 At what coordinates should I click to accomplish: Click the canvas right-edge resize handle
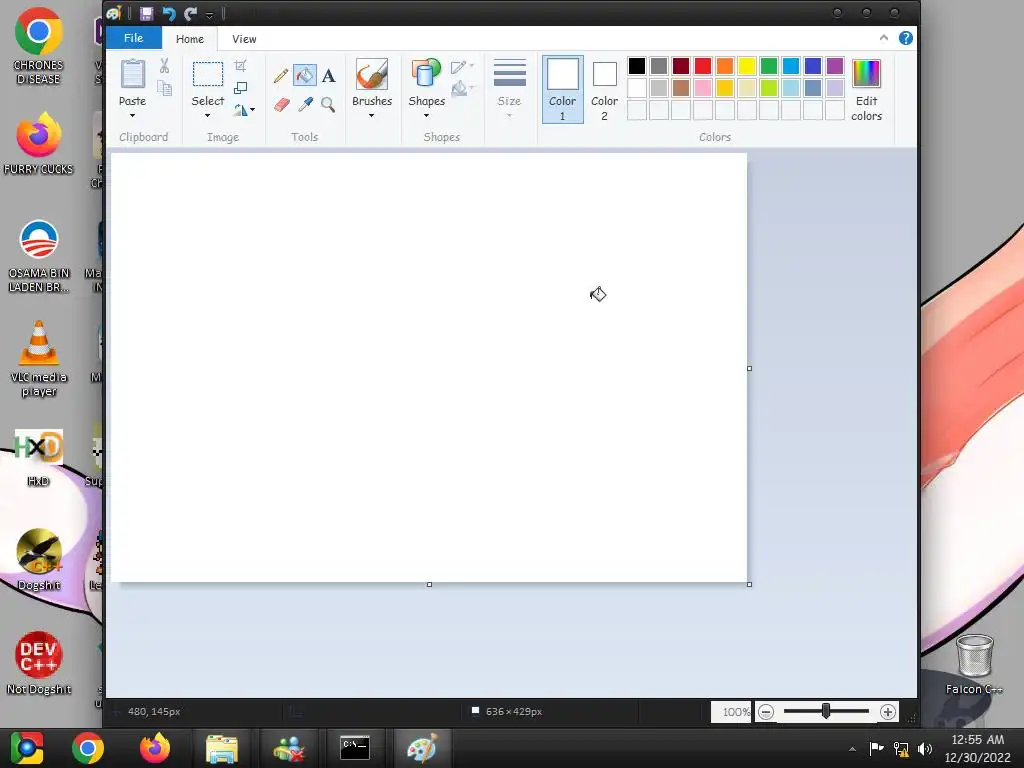[x=750, y=368]
